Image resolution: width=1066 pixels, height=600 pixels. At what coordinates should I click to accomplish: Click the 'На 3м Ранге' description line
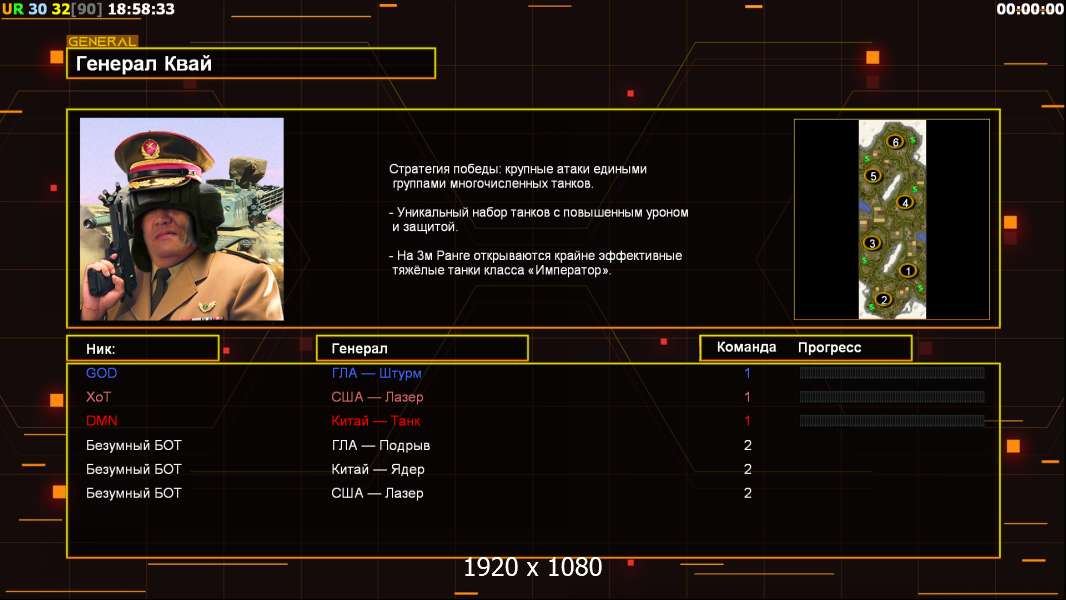(536, 263)
